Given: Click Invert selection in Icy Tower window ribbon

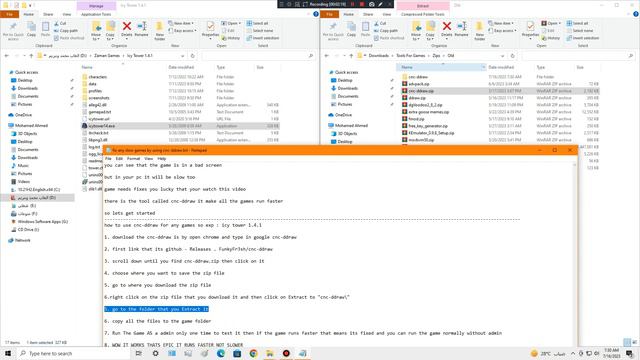Looking at the screenshot, I should click(262, 38).
